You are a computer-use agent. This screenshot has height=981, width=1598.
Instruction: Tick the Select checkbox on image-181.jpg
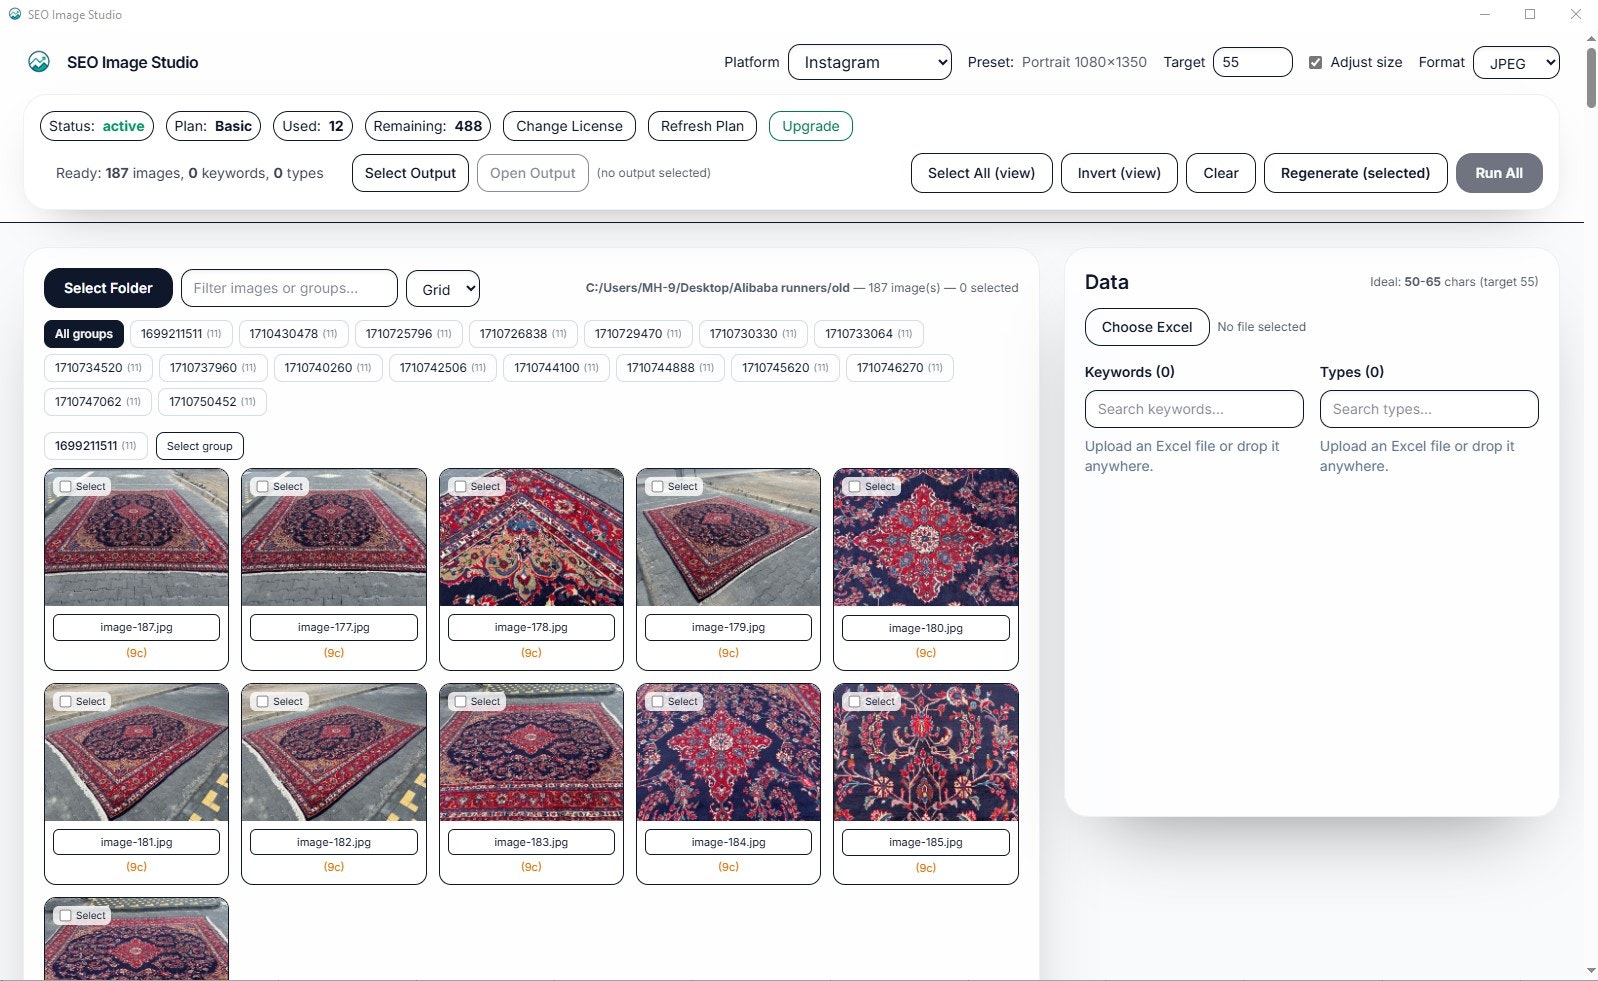[66, 702]
